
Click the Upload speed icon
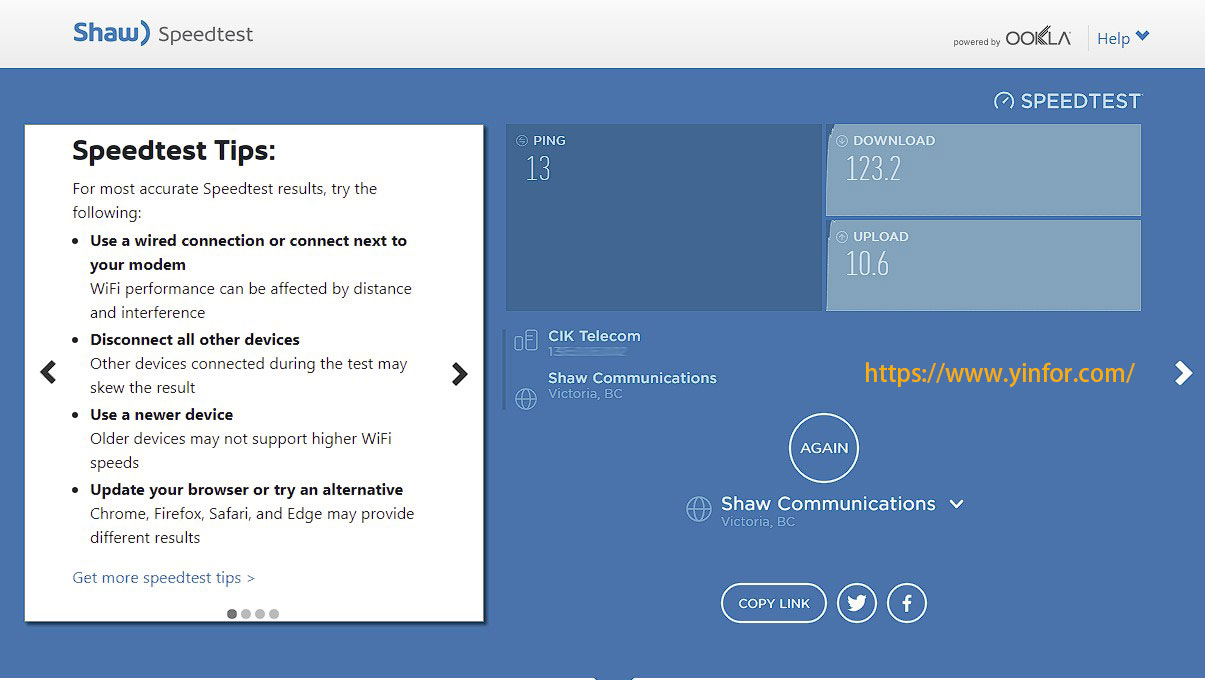coord(843,236)
